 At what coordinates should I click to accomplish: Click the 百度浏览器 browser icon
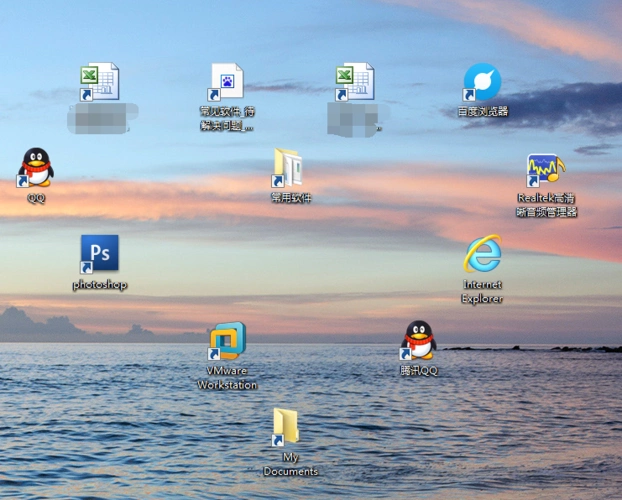(x=482, y=83)
